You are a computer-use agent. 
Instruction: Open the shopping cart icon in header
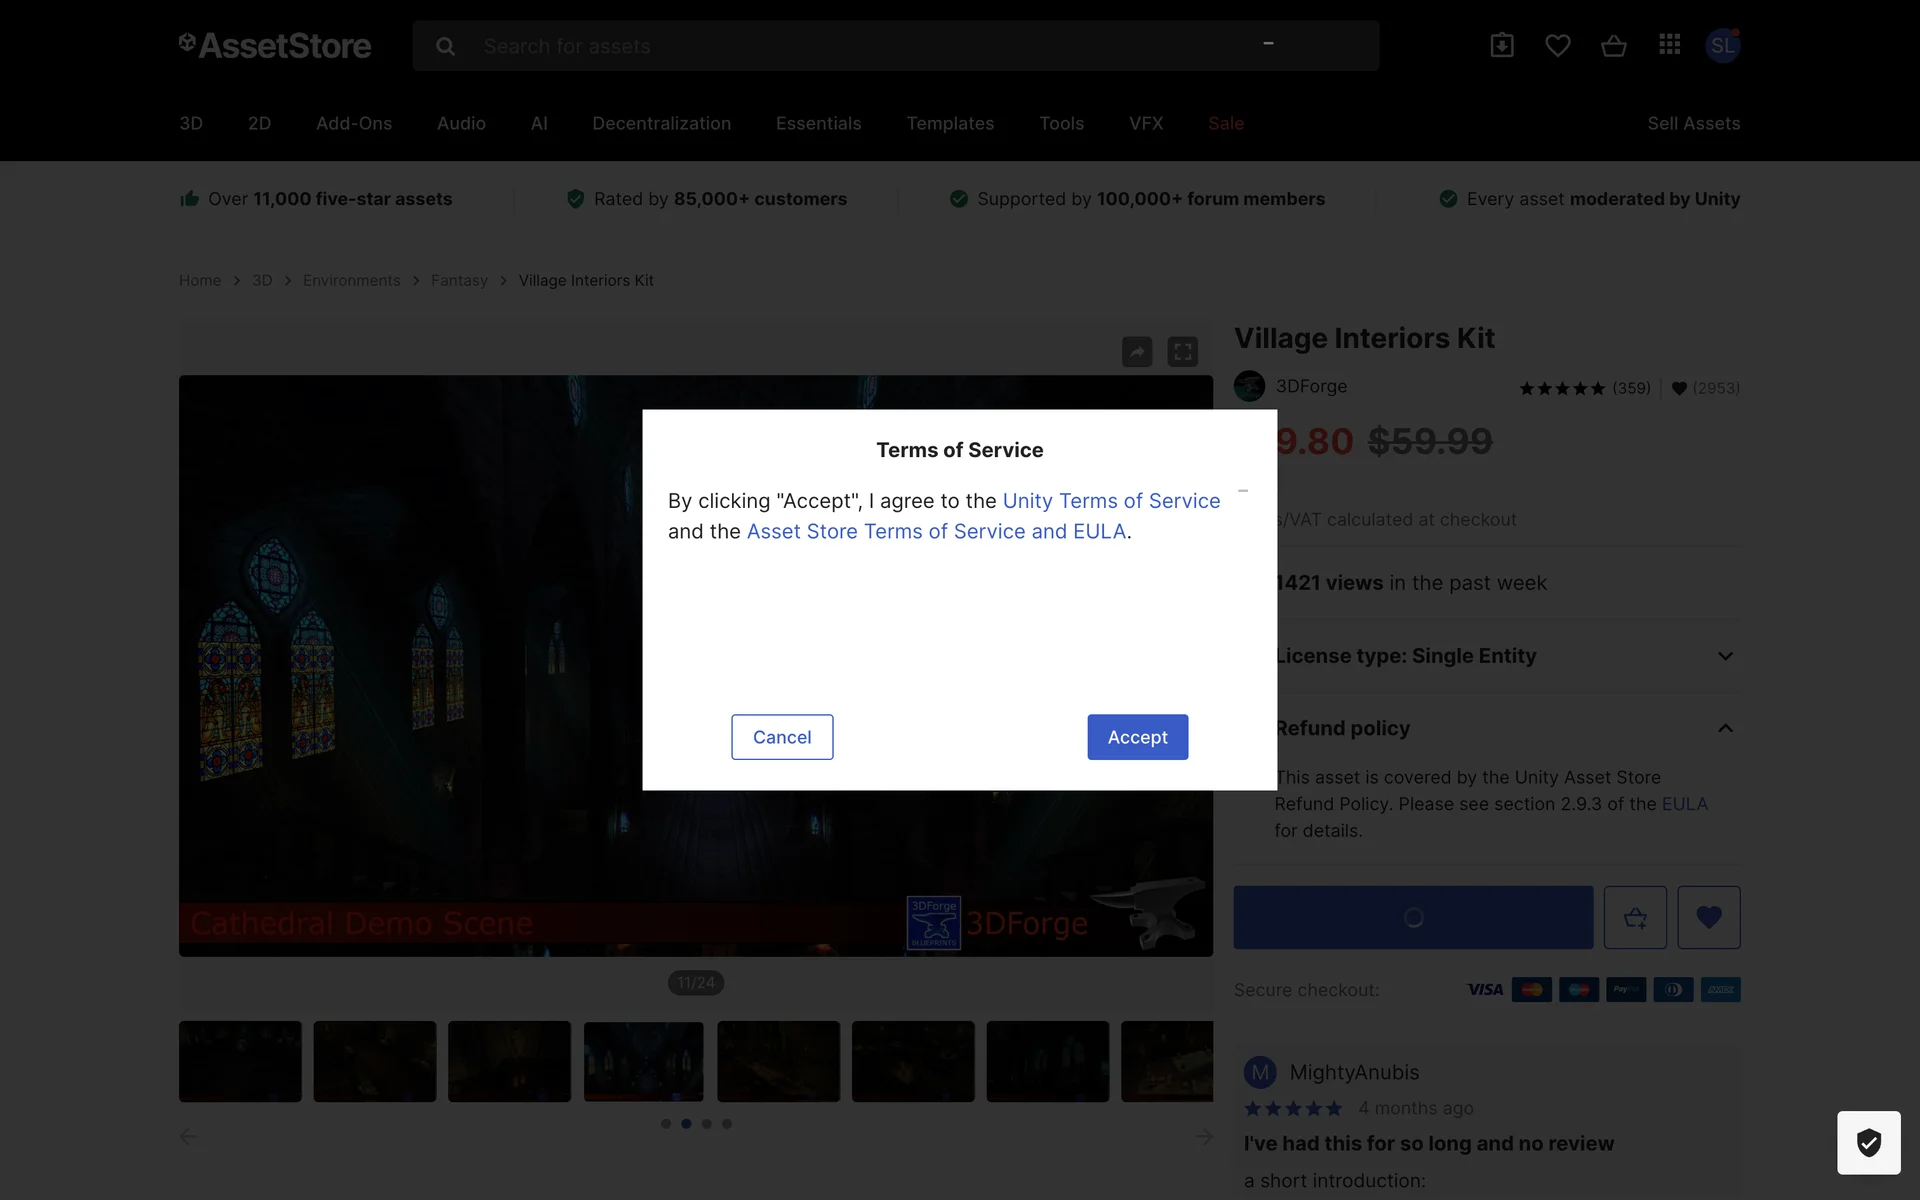[x=1613, y=45]
